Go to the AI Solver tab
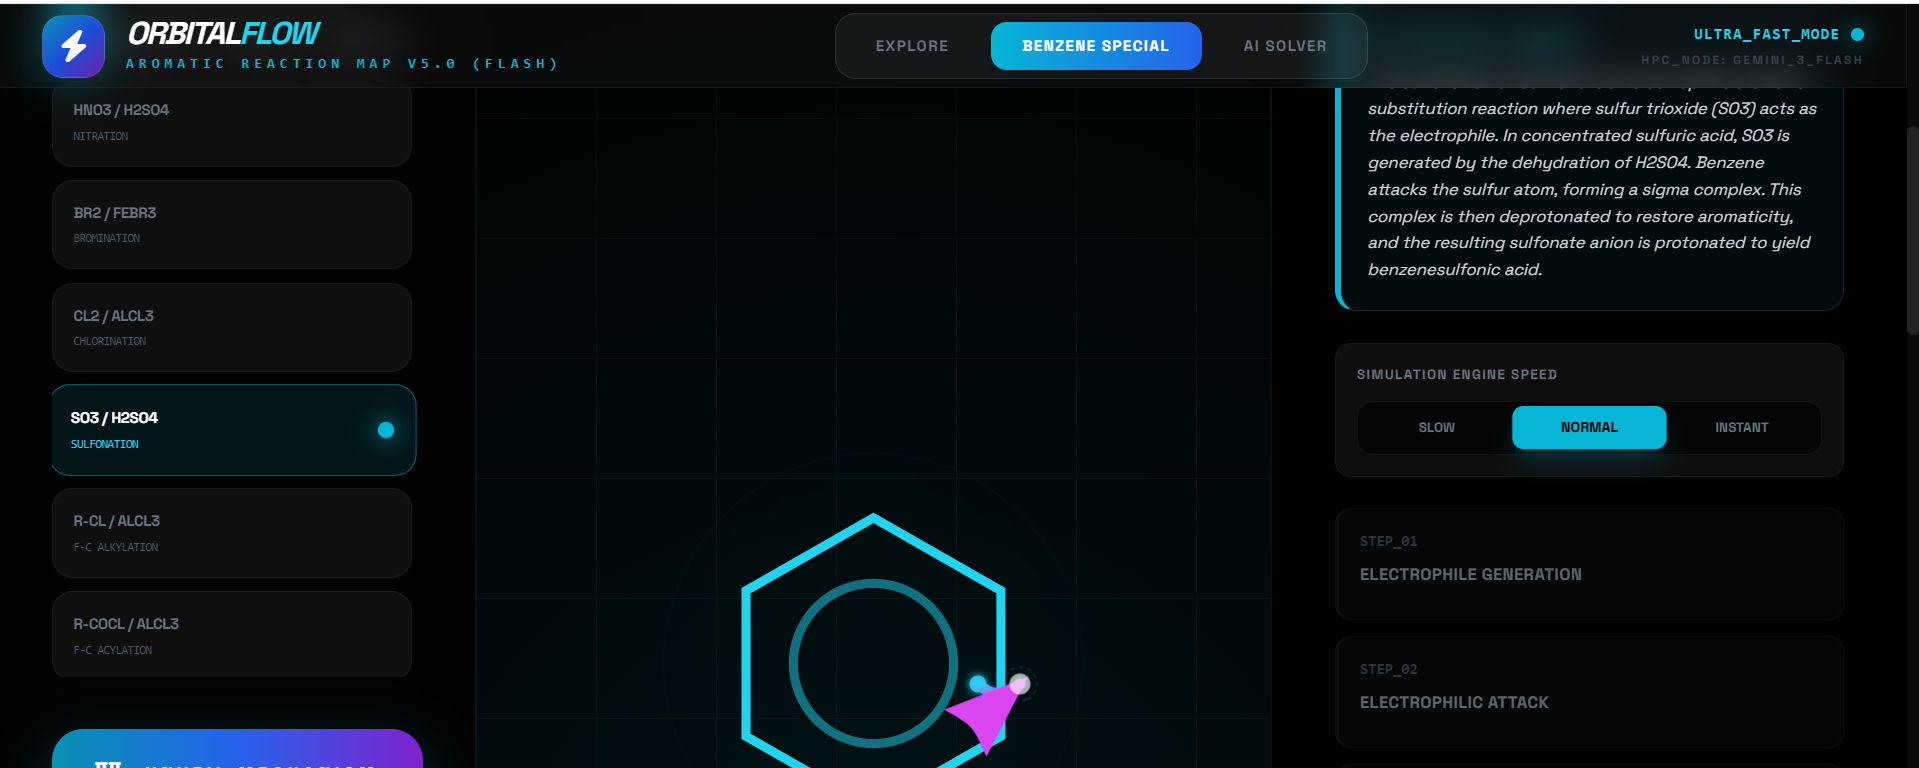 click(1285, 46)
